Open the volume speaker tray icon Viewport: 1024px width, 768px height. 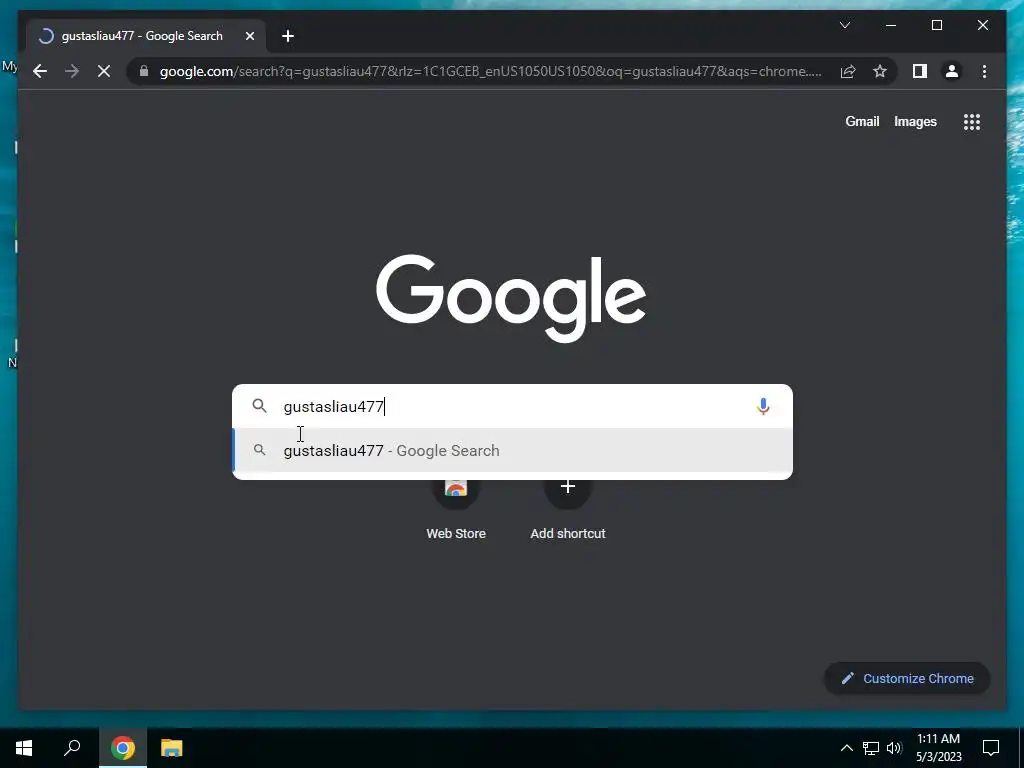(894, 748)
